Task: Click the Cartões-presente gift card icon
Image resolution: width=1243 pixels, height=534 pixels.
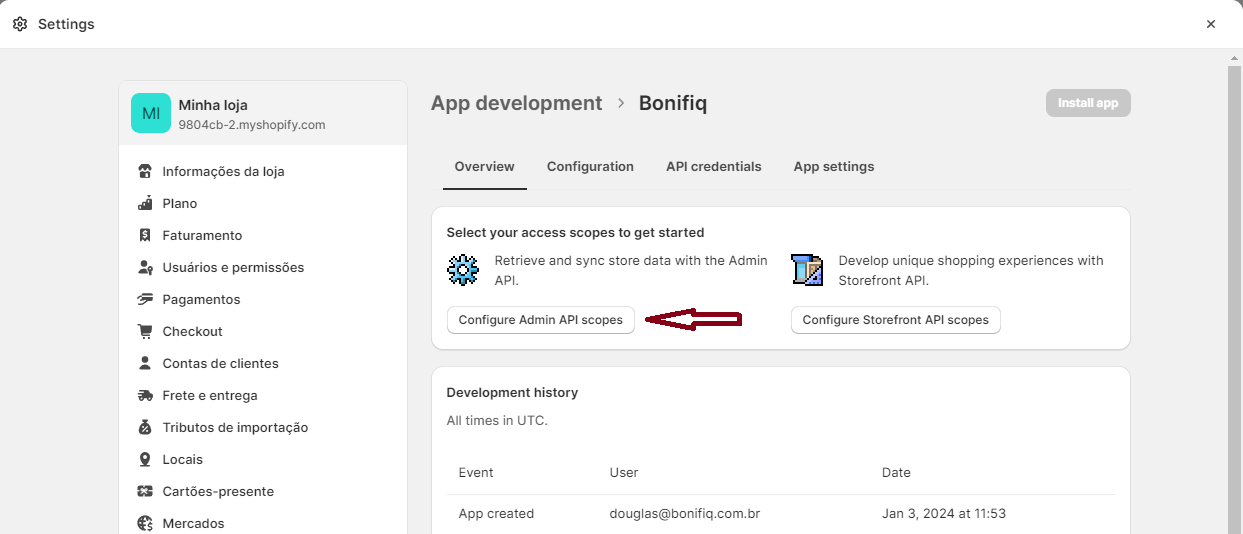Action: click(145, 491)
